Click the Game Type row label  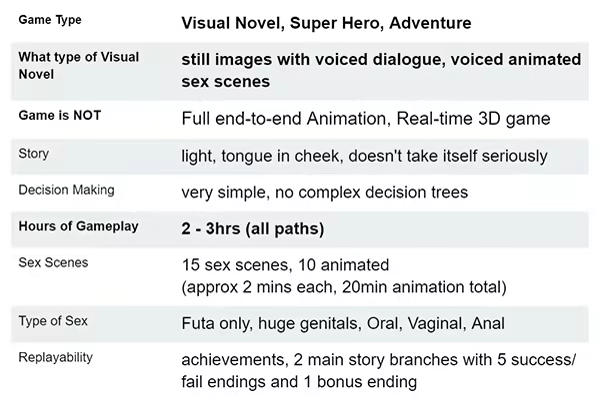pos(50,19)
